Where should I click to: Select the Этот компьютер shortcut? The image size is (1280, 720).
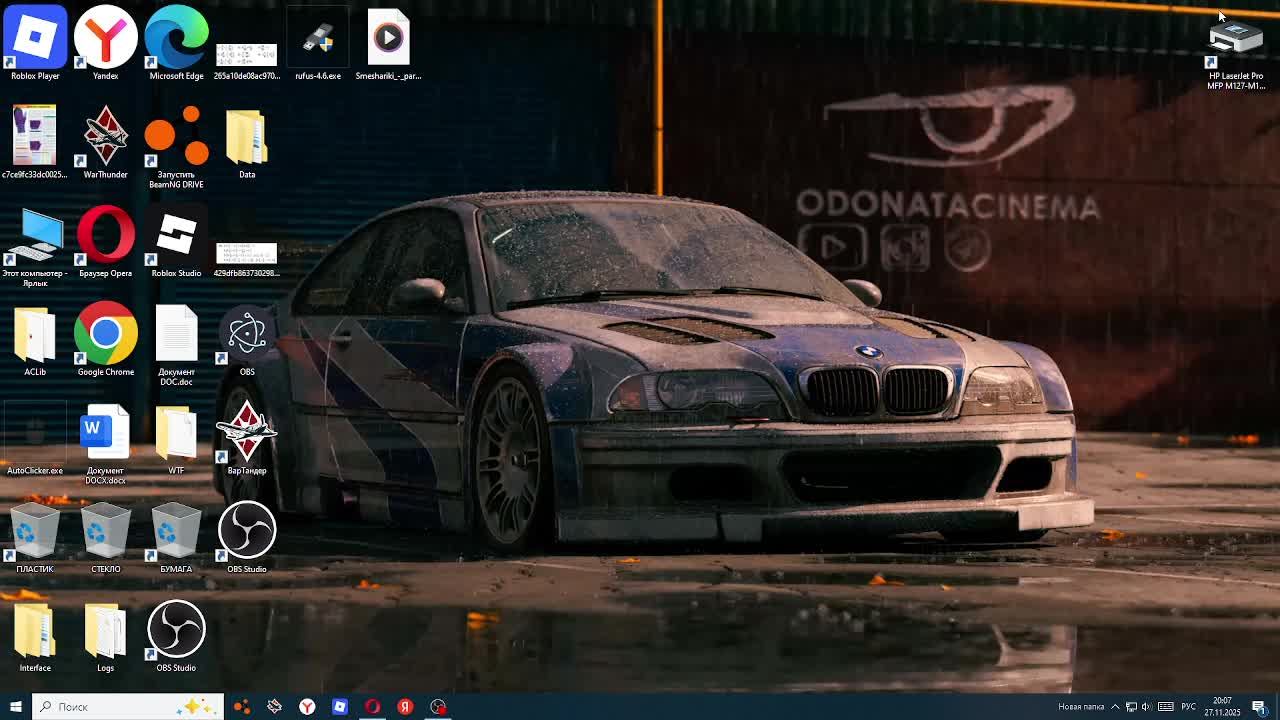[x=35, y=246]
